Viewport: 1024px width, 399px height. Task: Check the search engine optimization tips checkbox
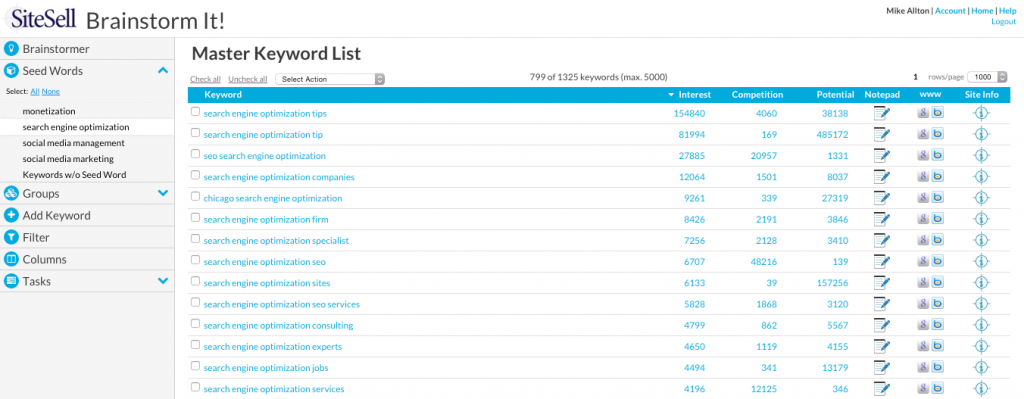tap(195, 112)
